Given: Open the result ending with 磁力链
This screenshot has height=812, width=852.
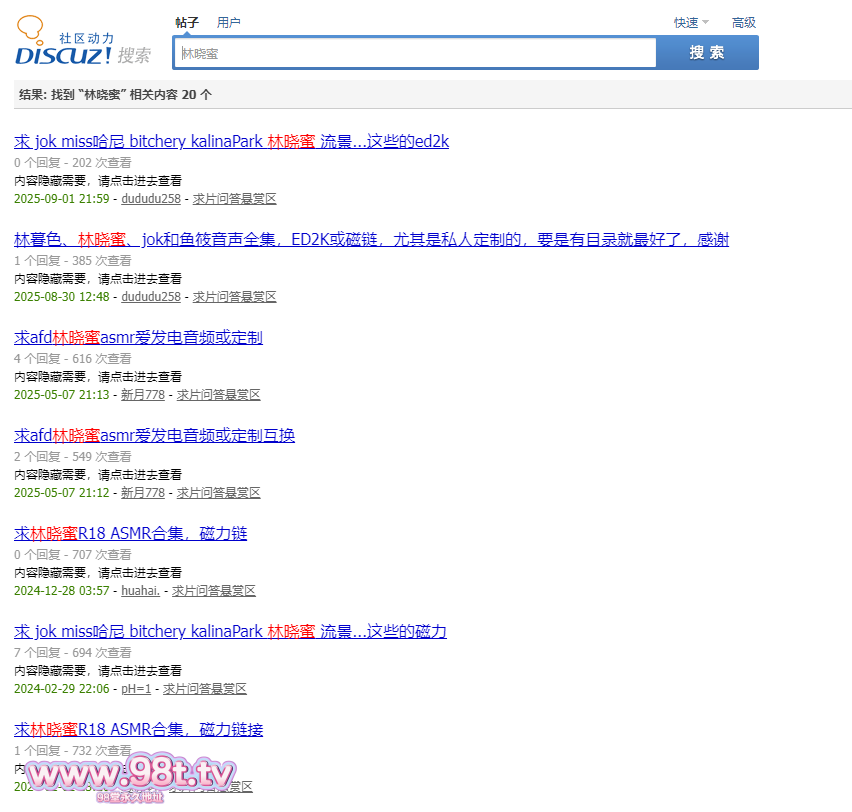Looking at the screenshot, I should (130, 533).
